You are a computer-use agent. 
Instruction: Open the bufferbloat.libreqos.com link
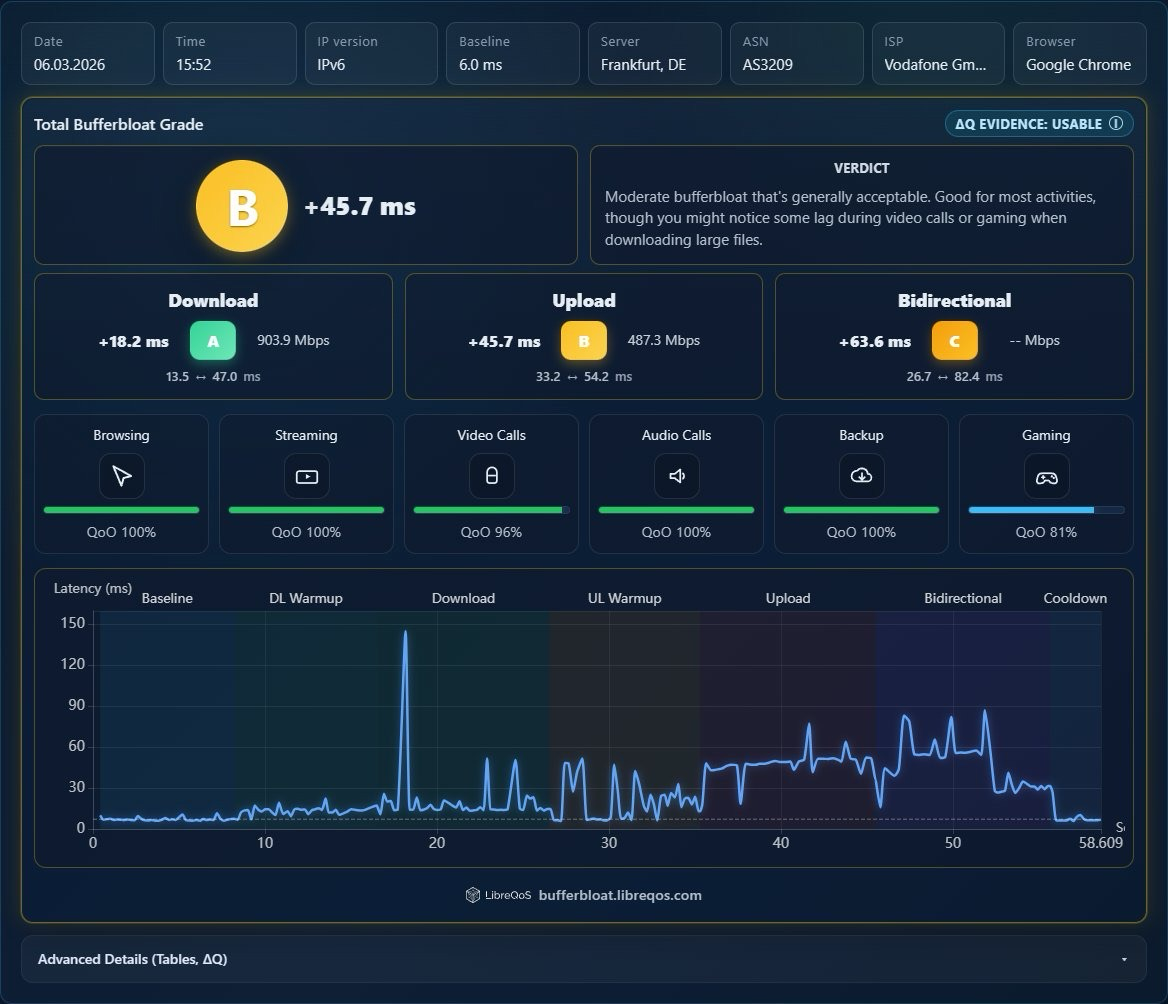tap(620, 895)
